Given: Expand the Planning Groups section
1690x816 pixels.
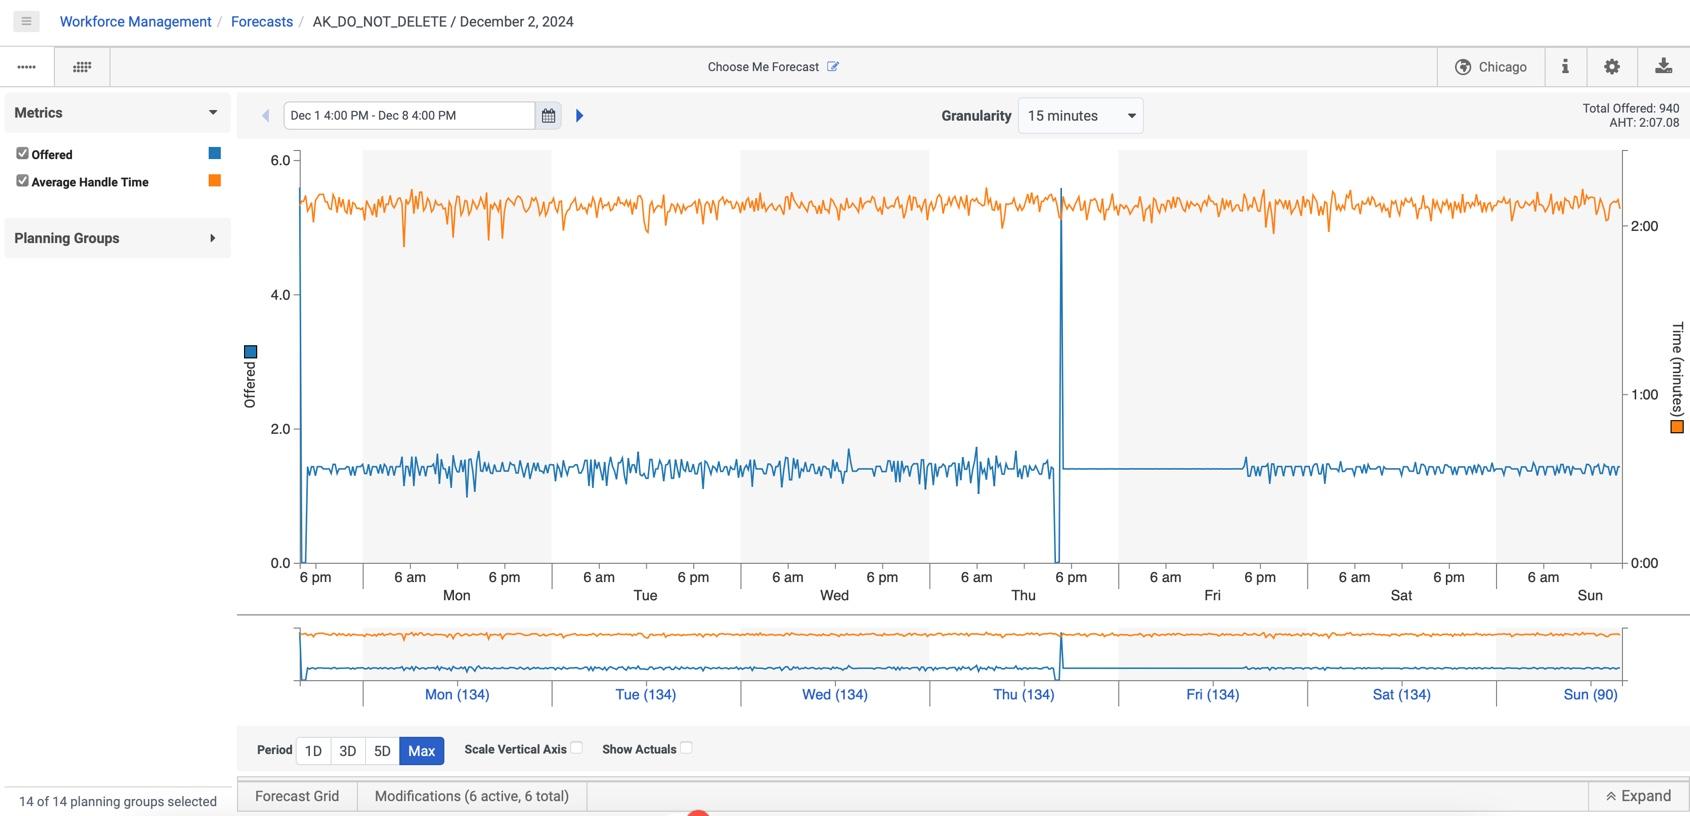Looking at the screenshot, I should (212, 238).
